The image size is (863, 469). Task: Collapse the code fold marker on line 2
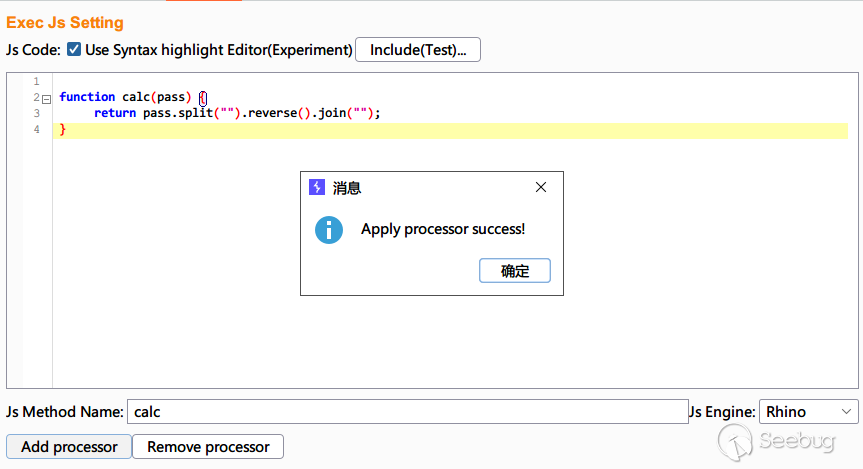(47, 100)
